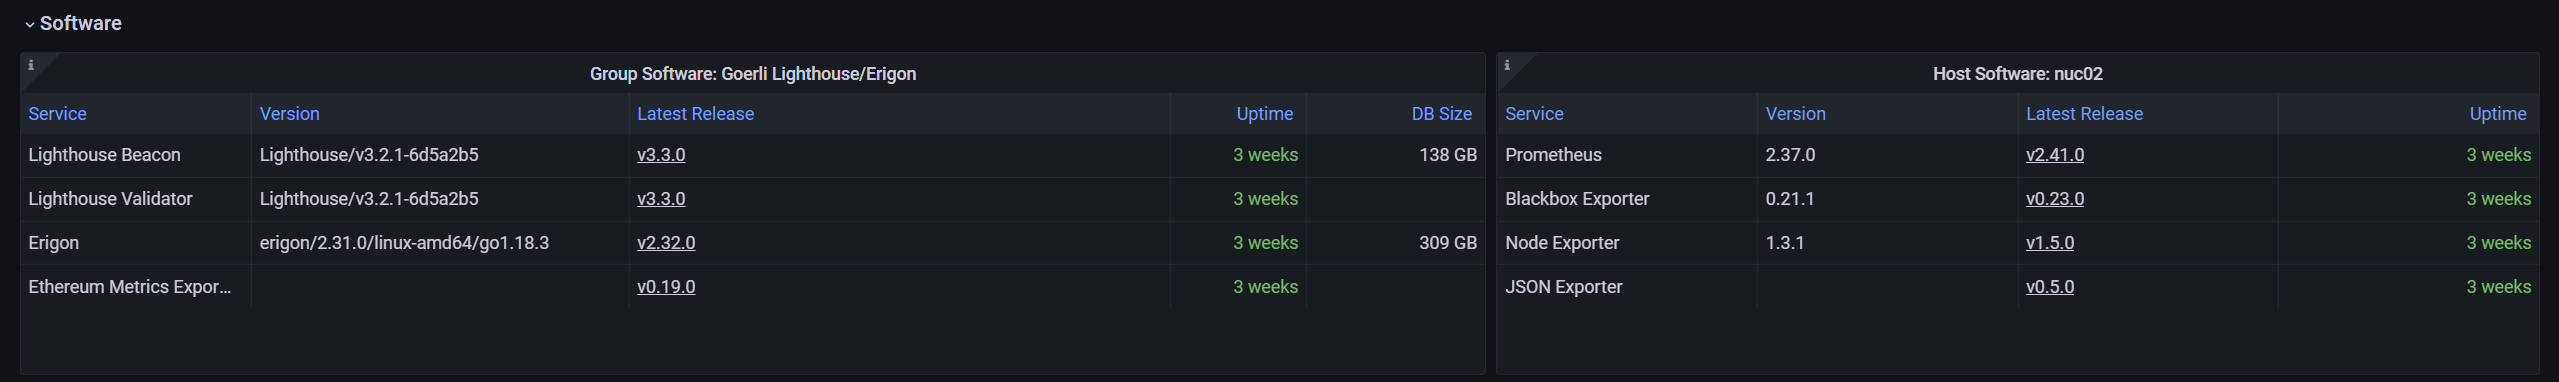Open Node Exporter v1.5.0 release link

(x=2050, y=243)
